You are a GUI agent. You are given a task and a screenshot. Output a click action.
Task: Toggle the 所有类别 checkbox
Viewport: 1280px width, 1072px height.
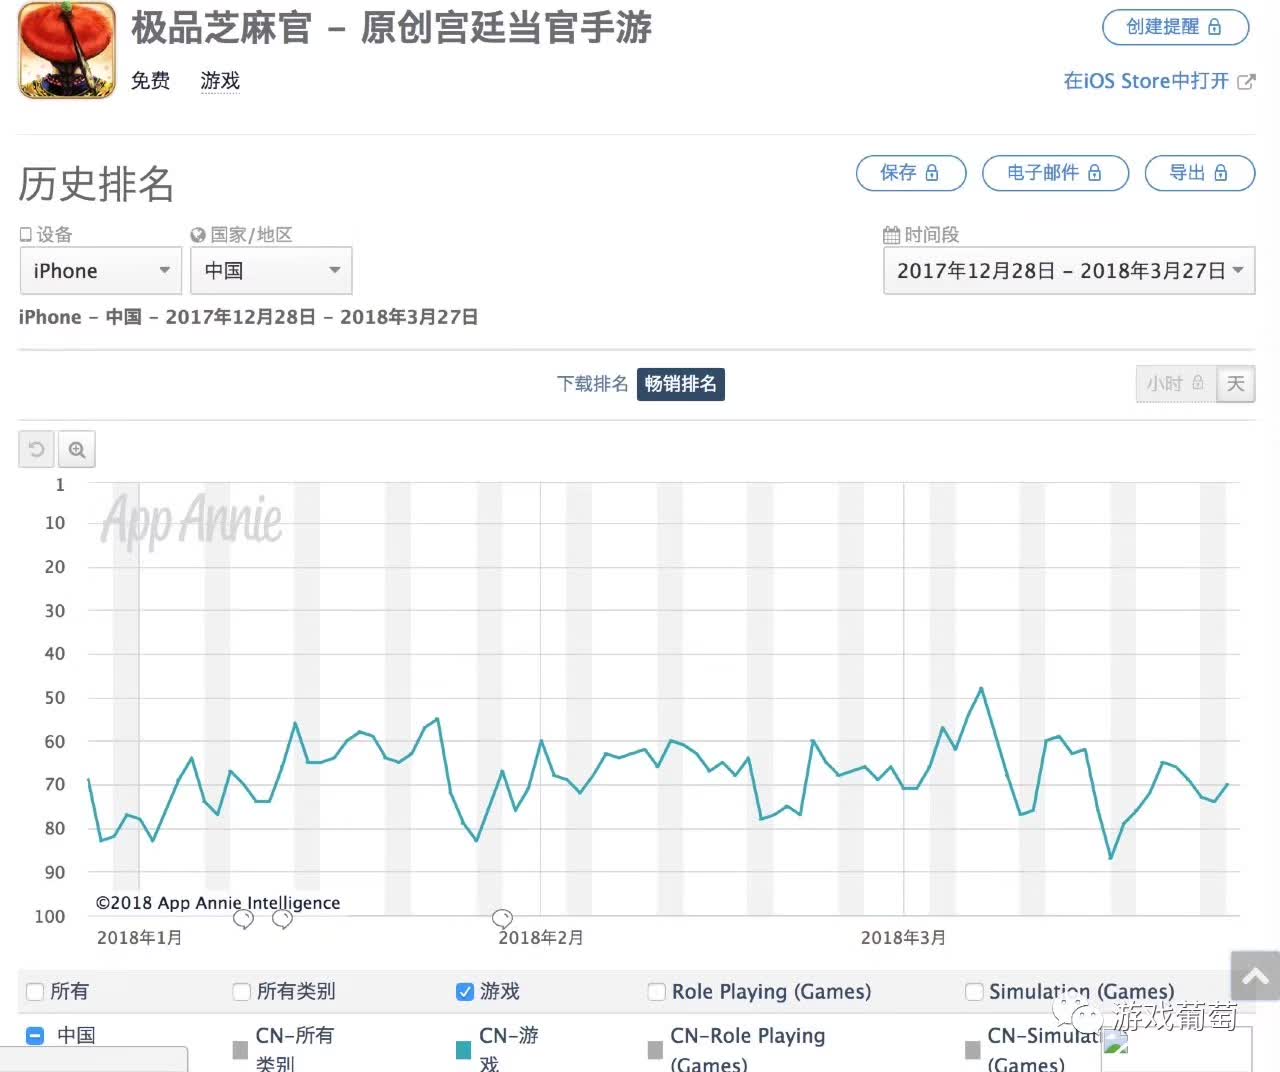[x=241, y=992]
